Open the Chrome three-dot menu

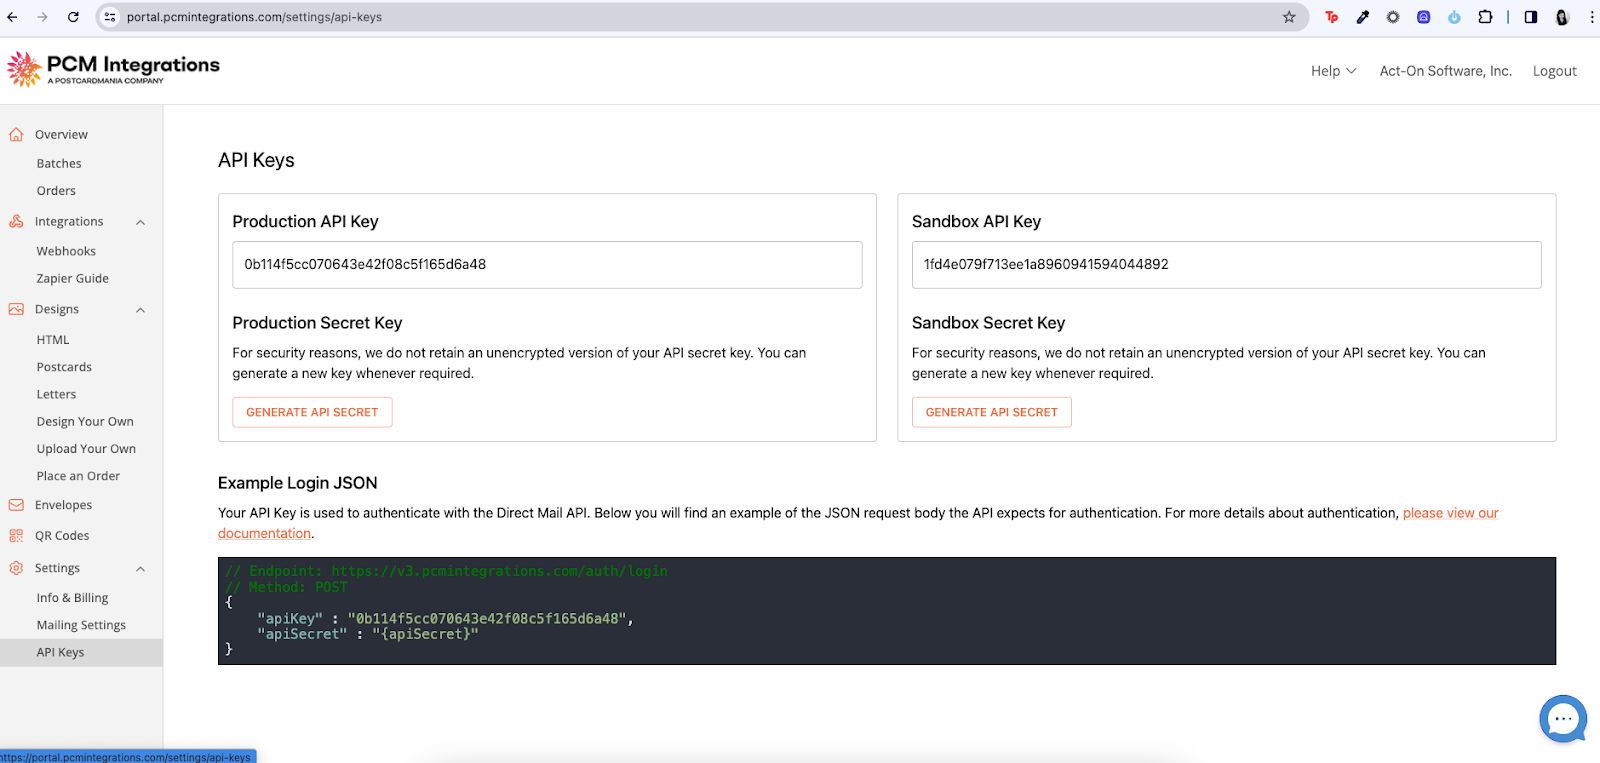point(1592,17)
